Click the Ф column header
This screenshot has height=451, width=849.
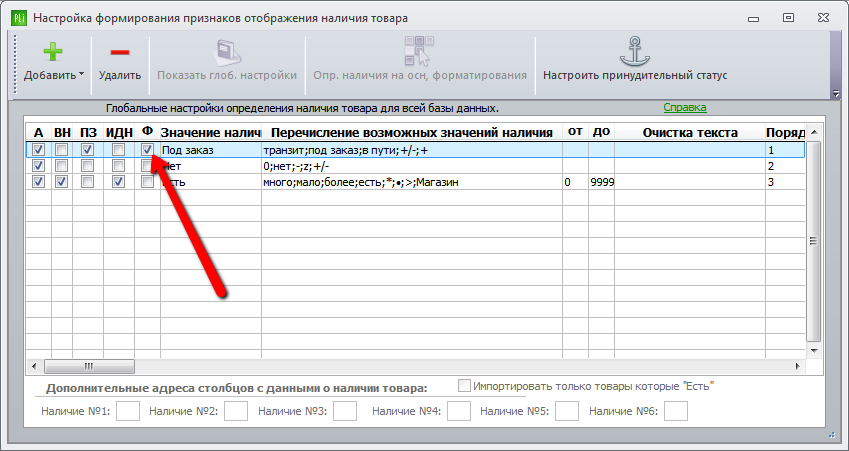pyautogui.click(x=147, y=132)
